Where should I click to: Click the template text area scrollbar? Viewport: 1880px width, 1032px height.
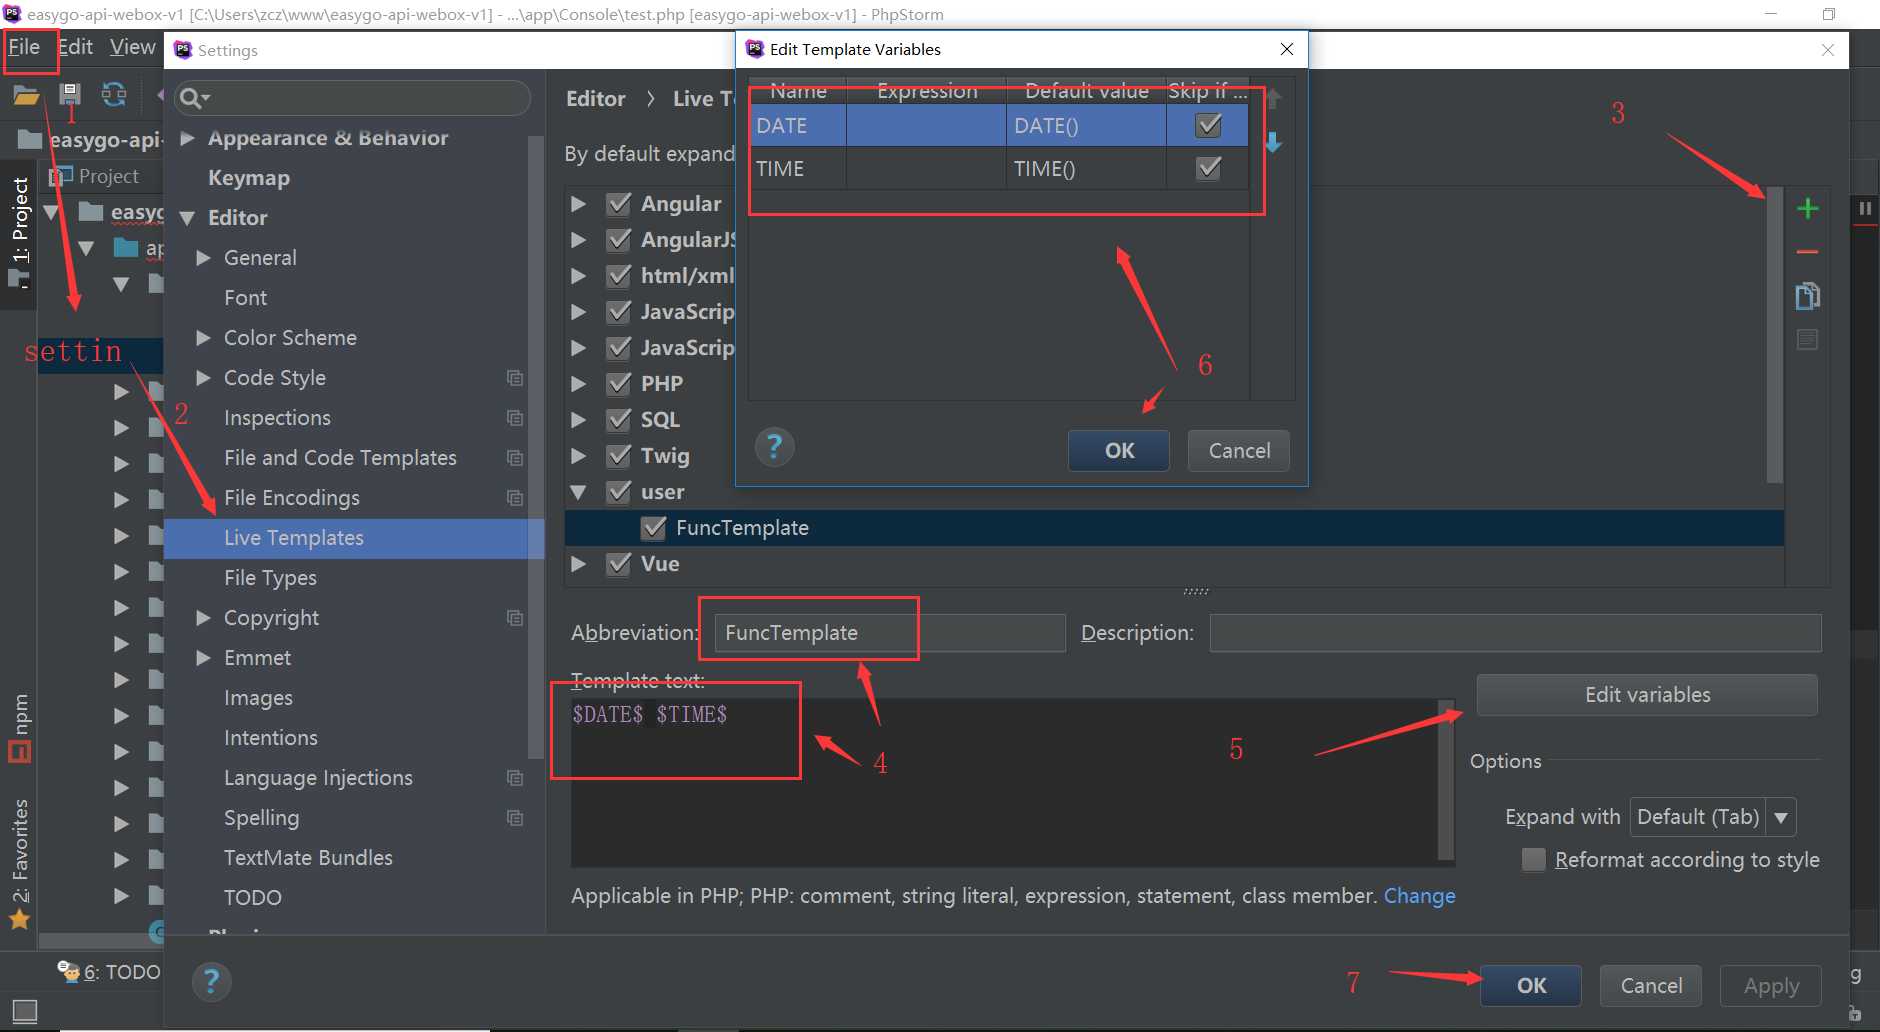(x=1446, y=780)
